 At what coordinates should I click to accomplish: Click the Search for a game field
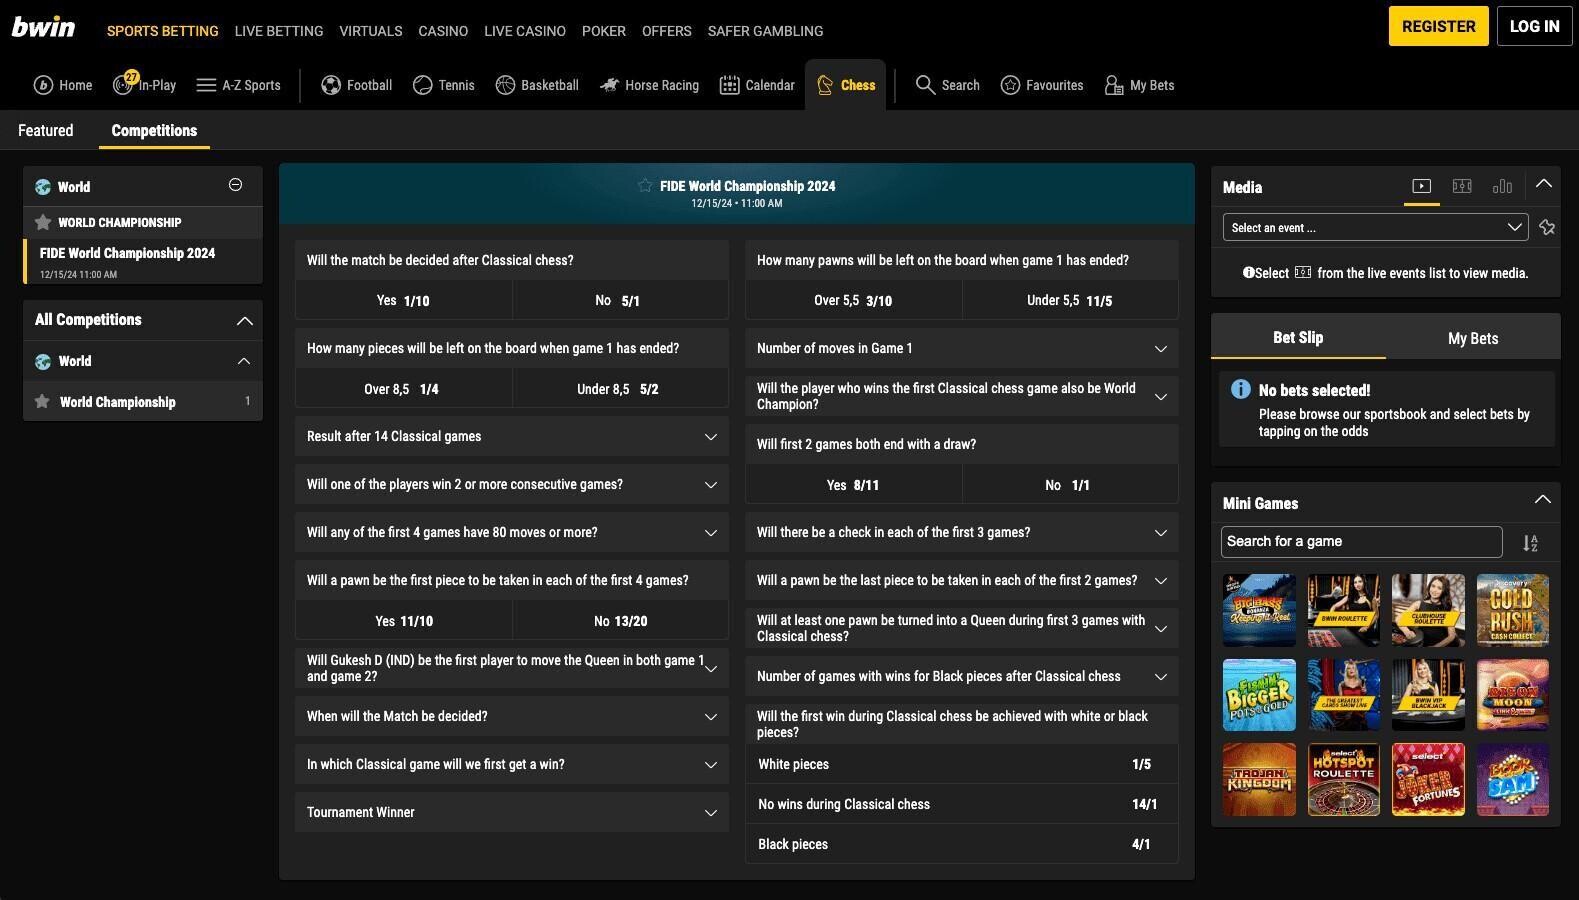(x=1361, y=541)
